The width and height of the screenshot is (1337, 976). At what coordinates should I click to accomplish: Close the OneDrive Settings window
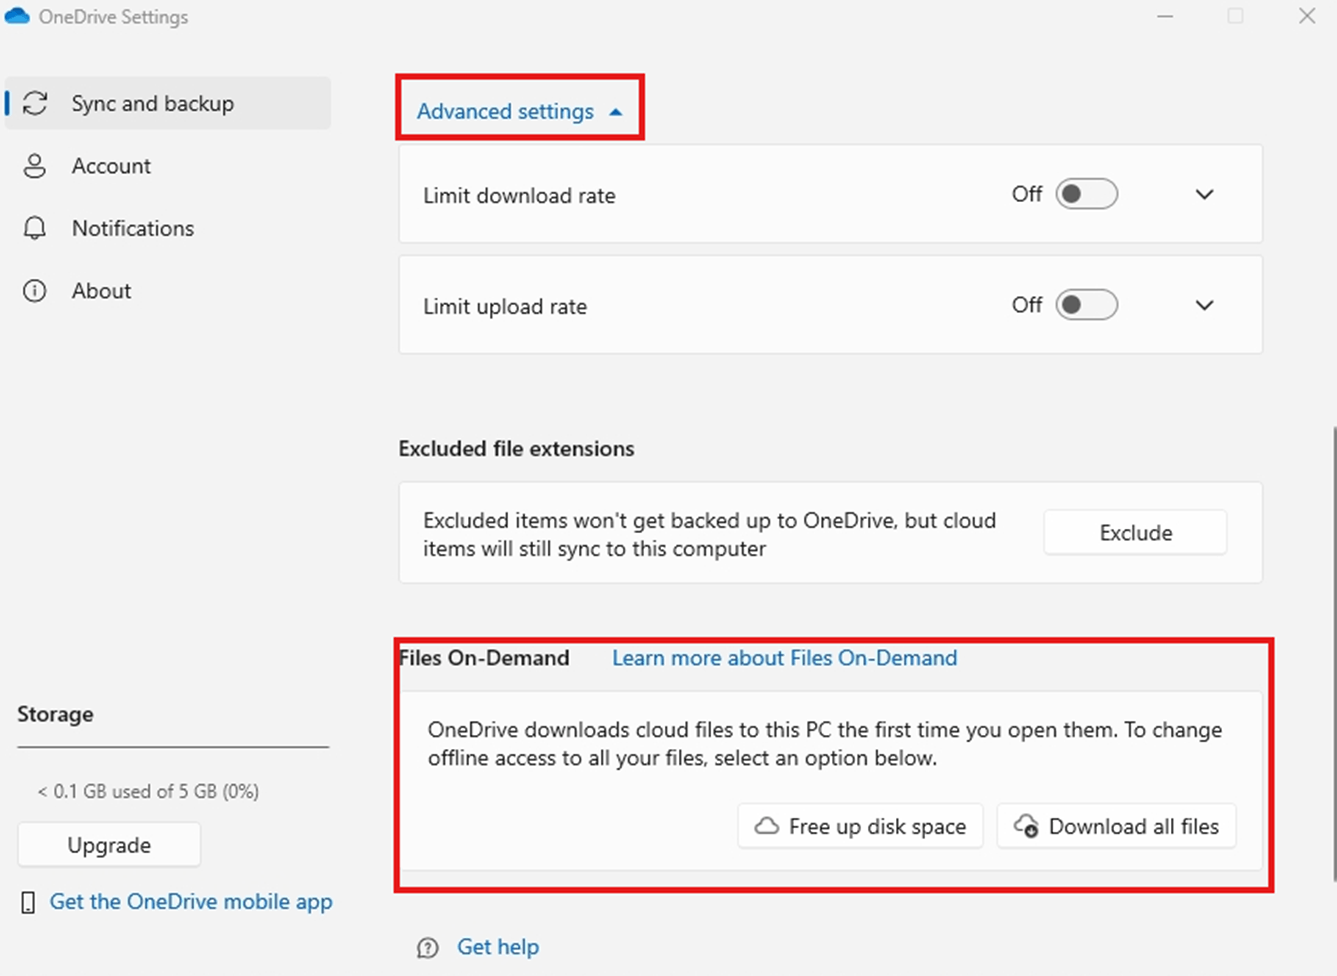1307,16
